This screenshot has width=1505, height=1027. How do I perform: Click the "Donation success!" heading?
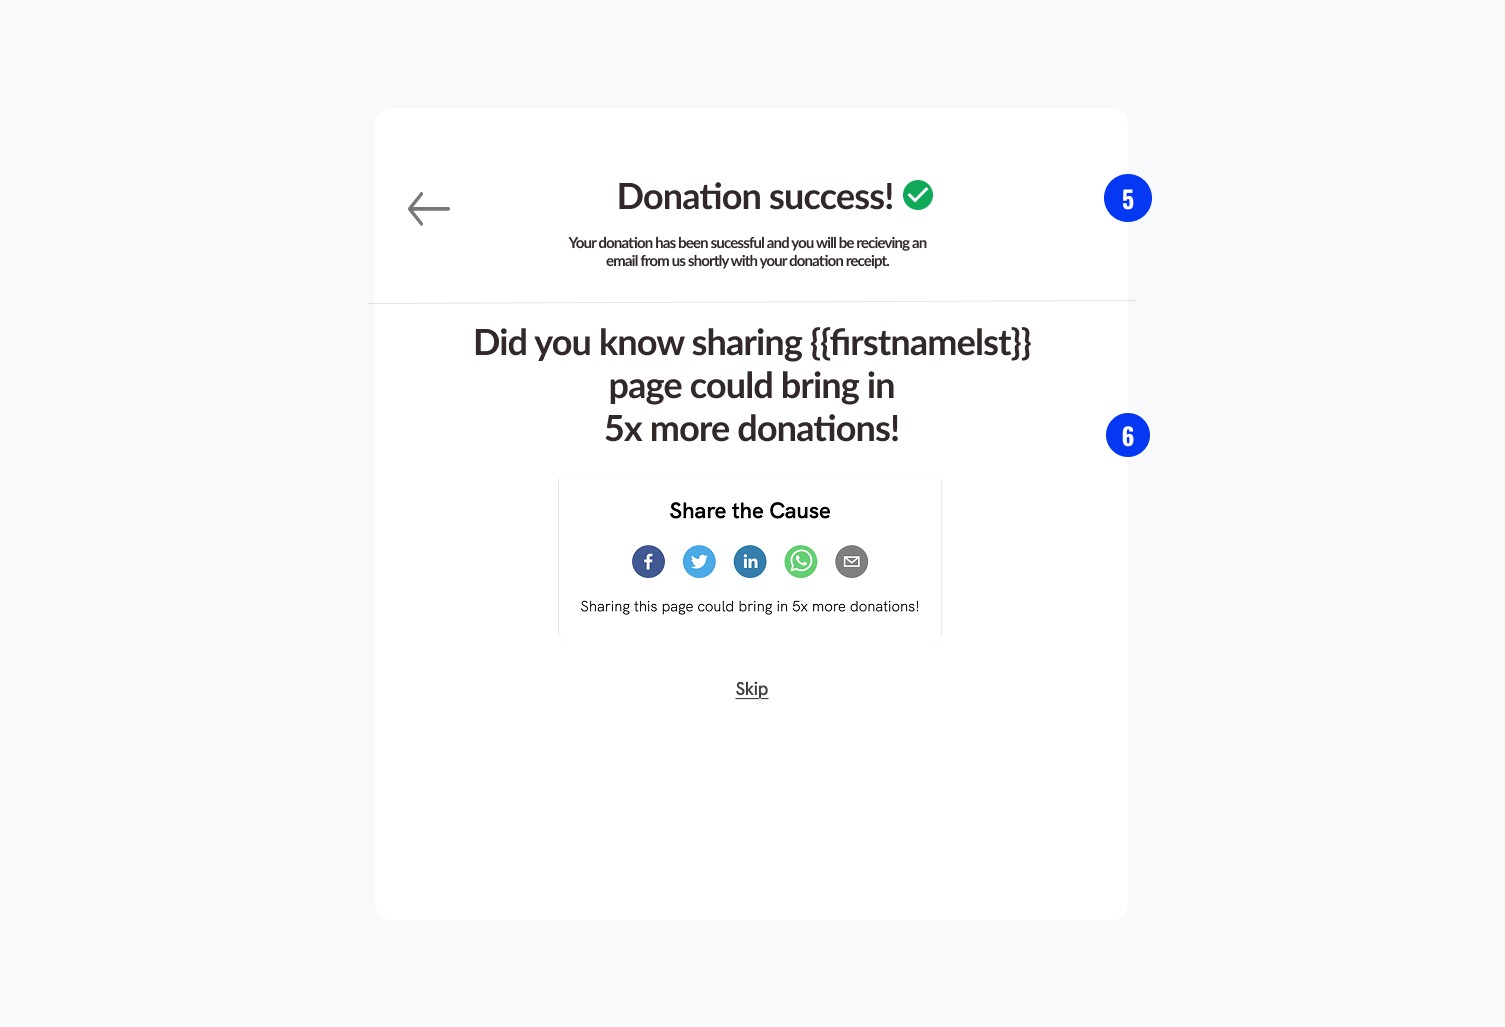[x=755, y=197]
